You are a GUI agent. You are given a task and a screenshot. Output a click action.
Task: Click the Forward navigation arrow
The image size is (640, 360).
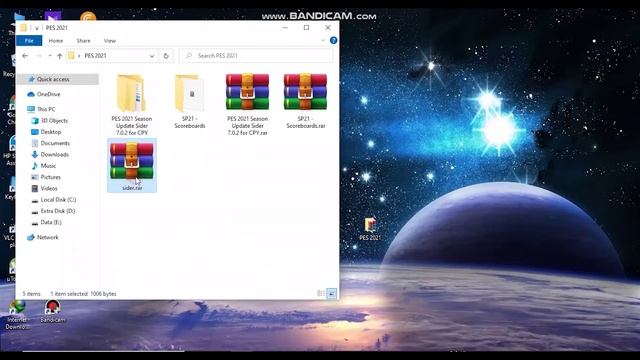tap(39, 56)
